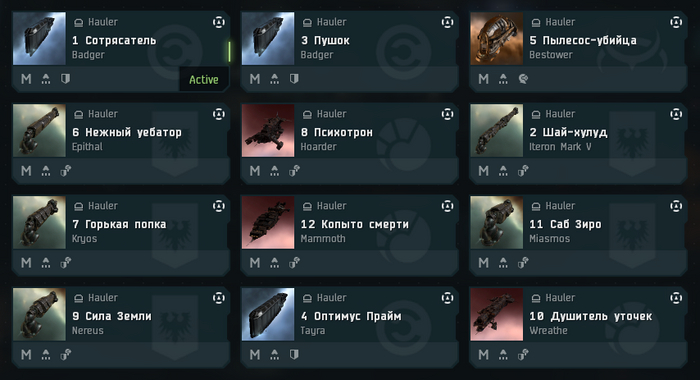
Task: Click the round emblem icon on 7 Горькая попка
Action: coord(219,206)
